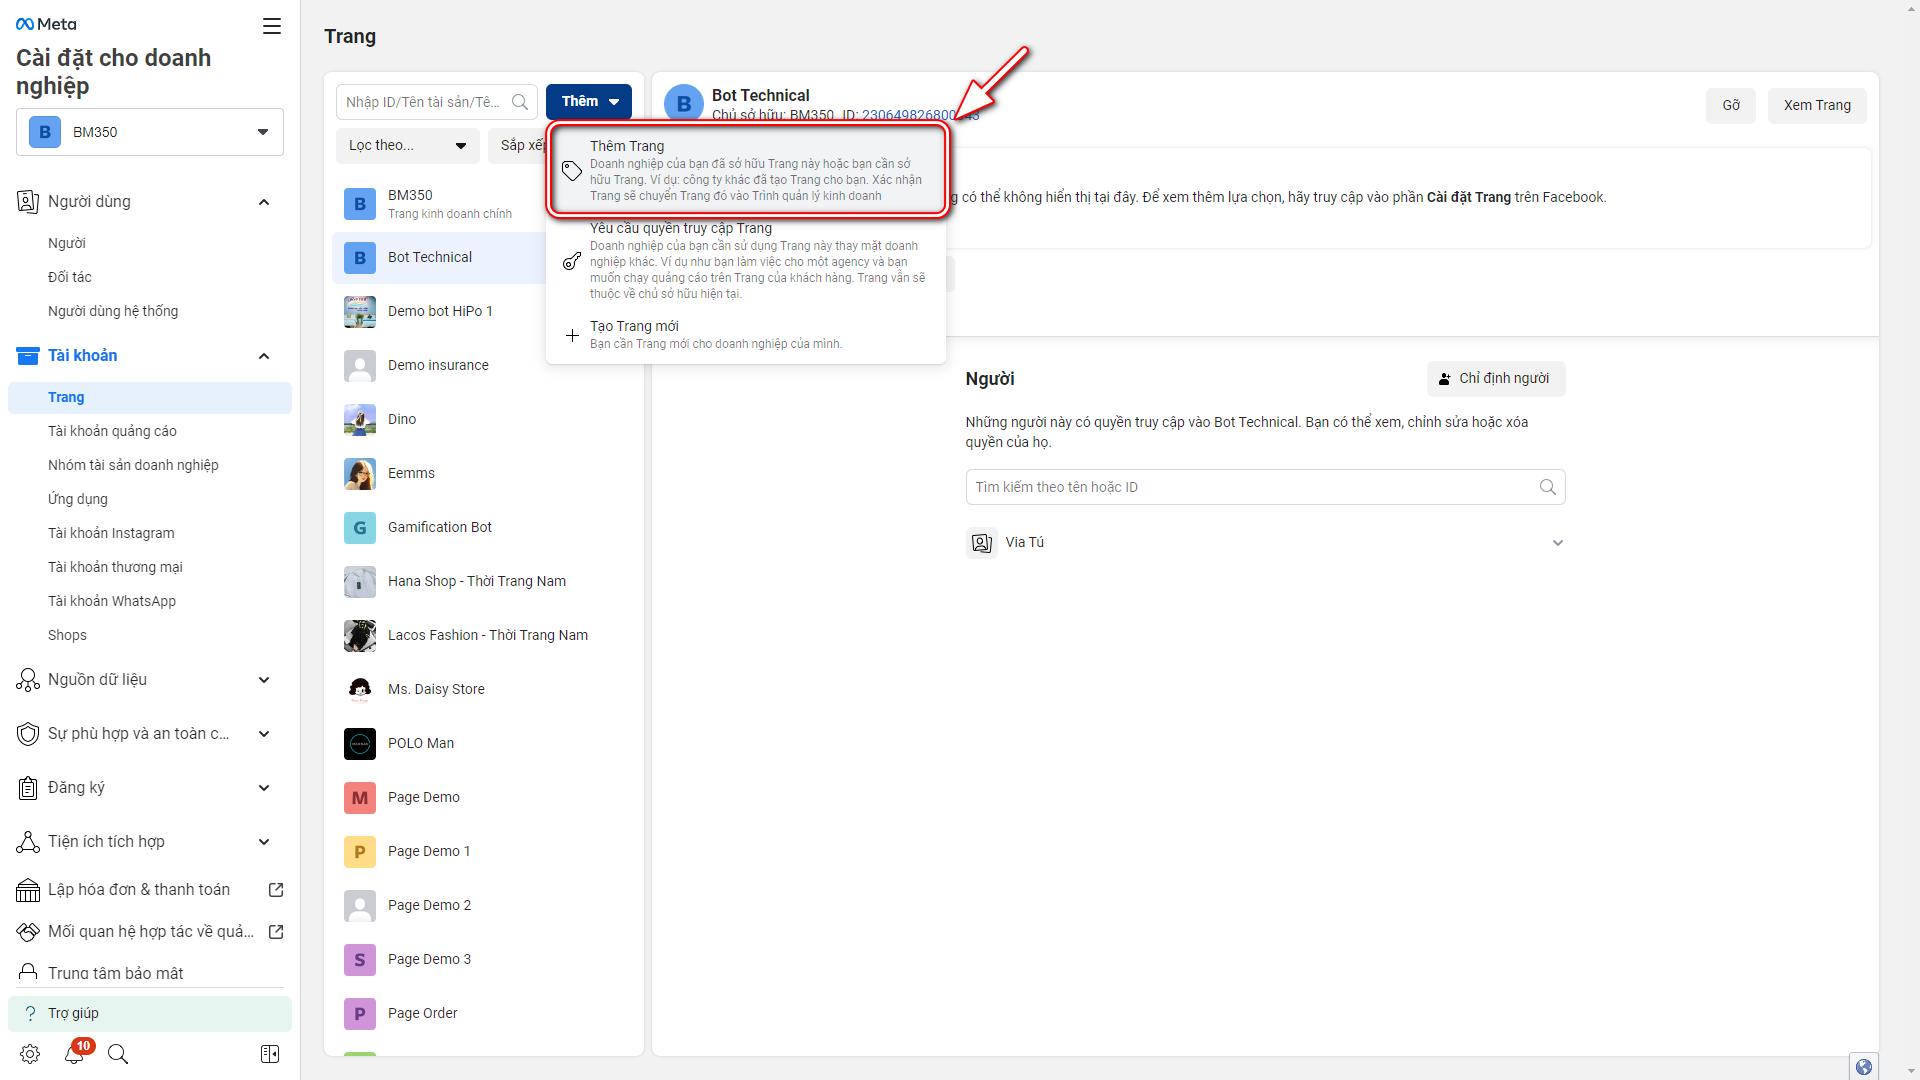Select Thêm Trang menu option
The image size is (1920, 1080).
coord(746,170)
